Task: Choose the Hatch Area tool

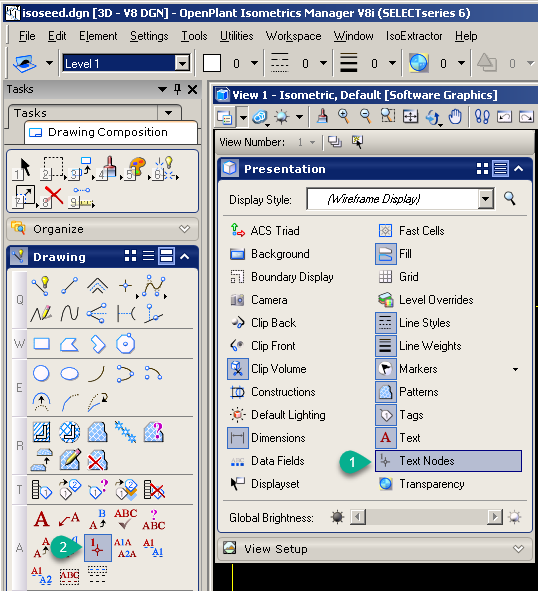Action: tap(41, 432)
